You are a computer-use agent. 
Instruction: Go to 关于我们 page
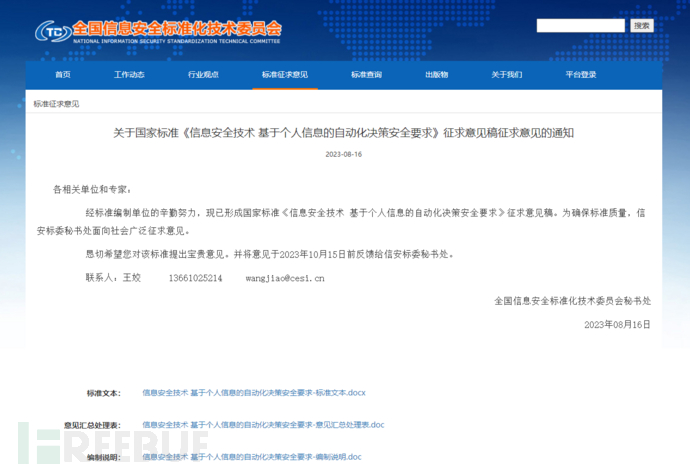506,75
